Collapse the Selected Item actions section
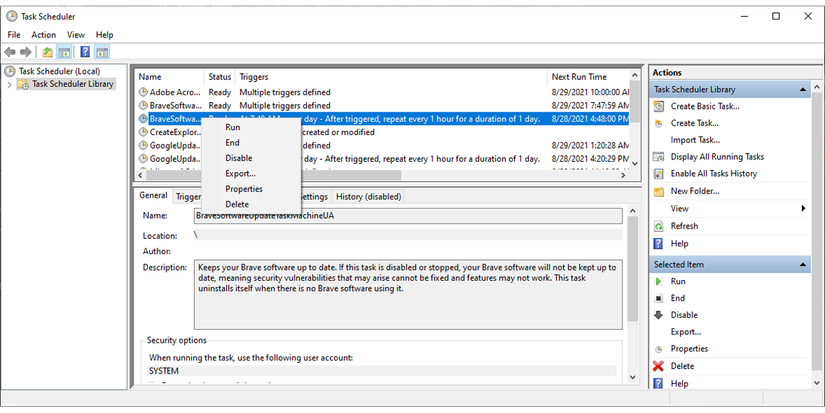This screenshot has height=413, width=825. [802, 265]
